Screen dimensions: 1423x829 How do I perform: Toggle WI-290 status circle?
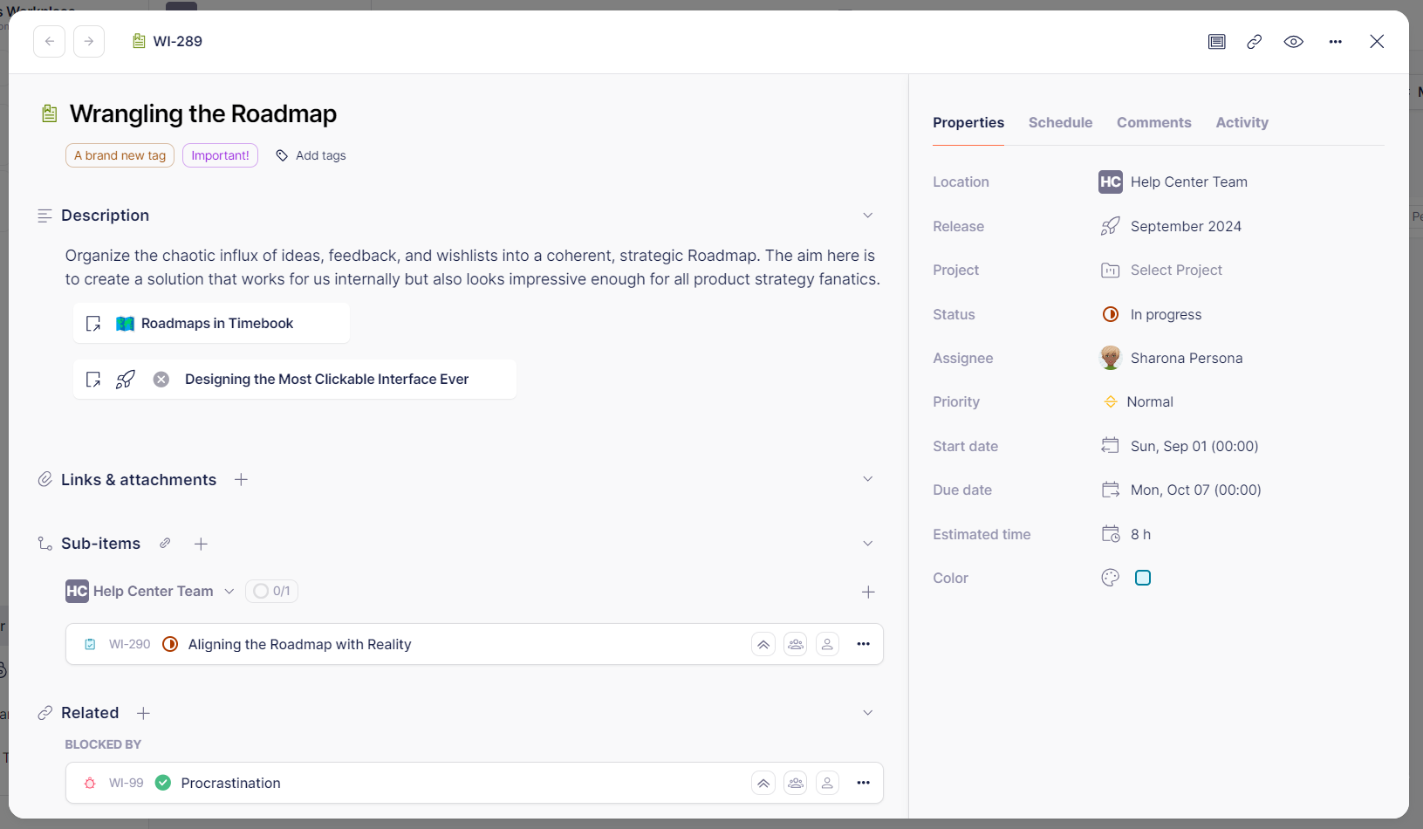[x=170, y=644]
